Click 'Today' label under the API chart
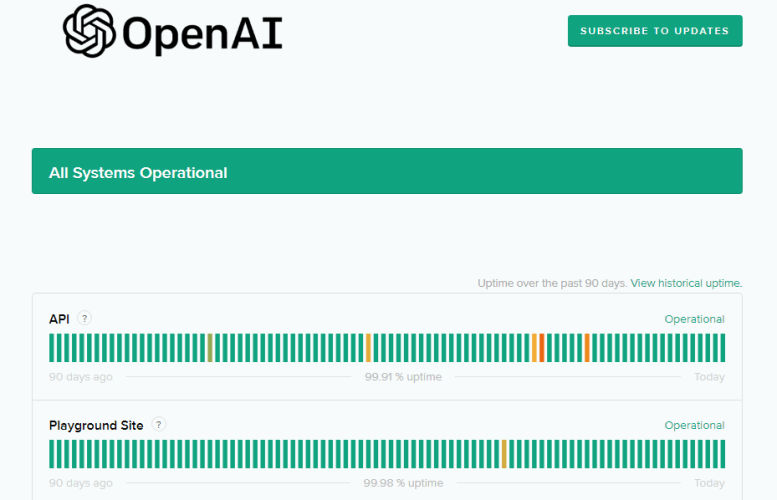 point(709,377)
